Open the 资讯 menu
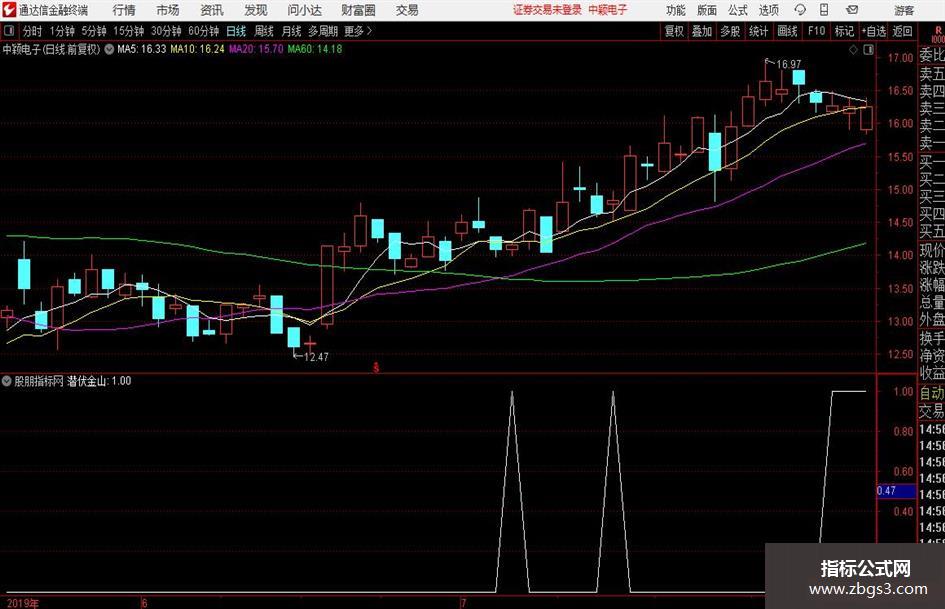The height and width of the screenshot is (609, 945). tap(212, 10)
